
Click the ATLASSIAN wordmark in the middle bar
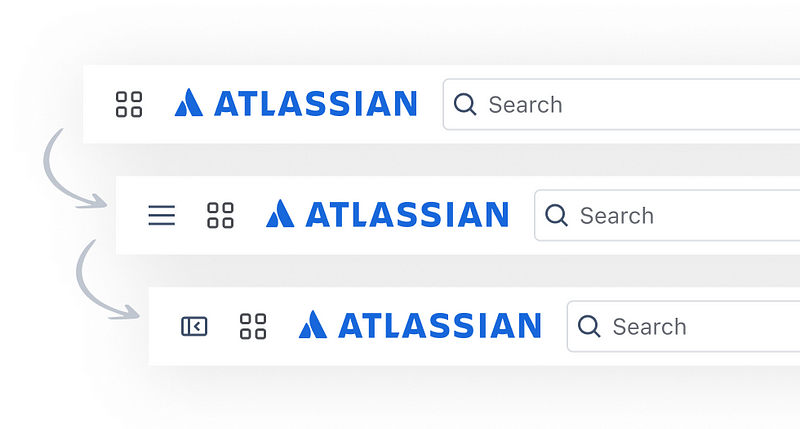[407, 214]
